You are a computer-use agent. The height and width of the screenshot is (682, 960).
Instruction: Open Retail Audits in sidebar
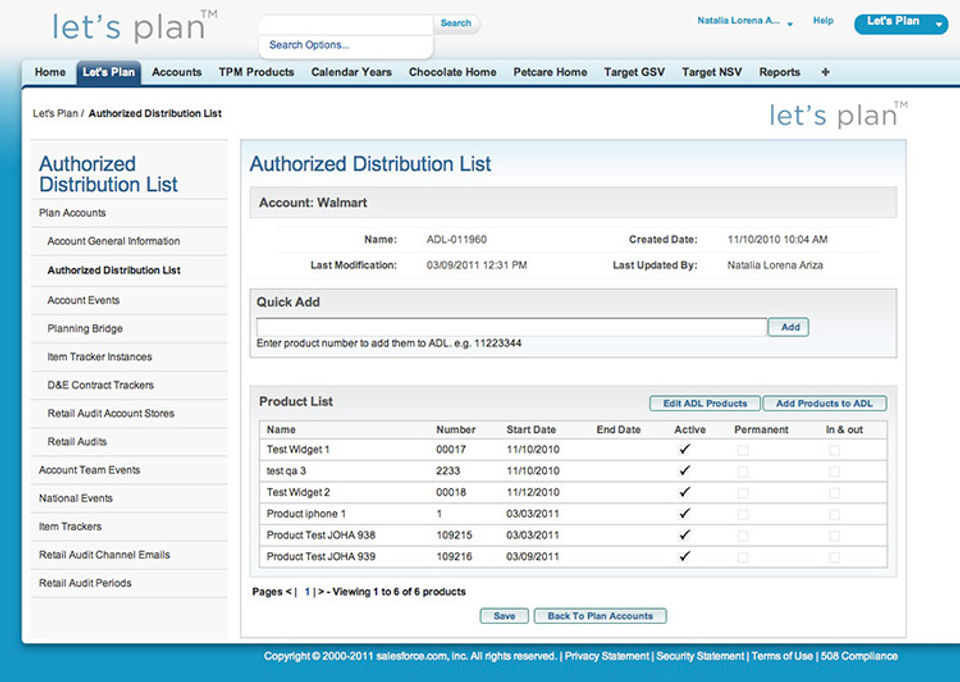[x=77, y=441]
